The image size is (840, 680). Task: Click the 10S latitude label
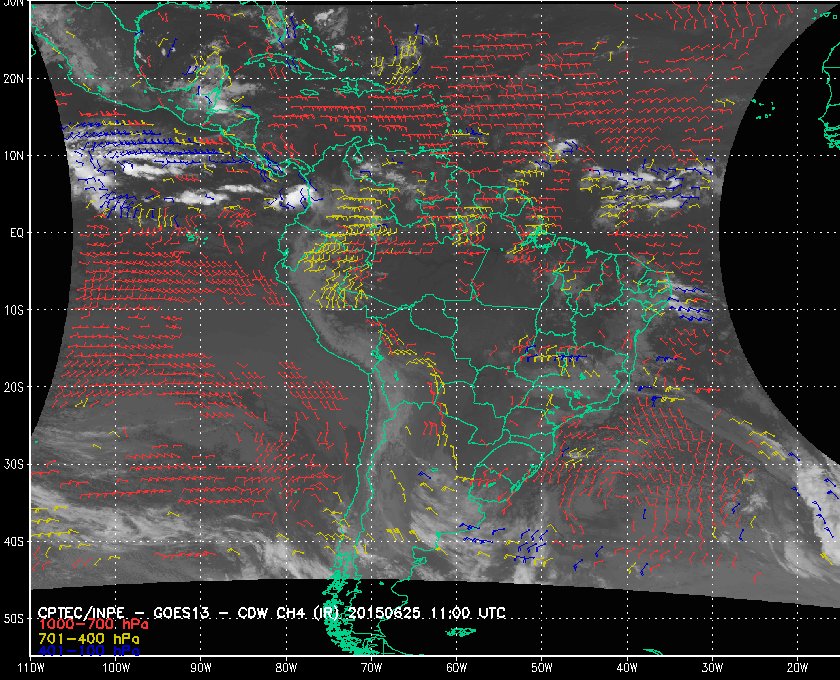13,310
